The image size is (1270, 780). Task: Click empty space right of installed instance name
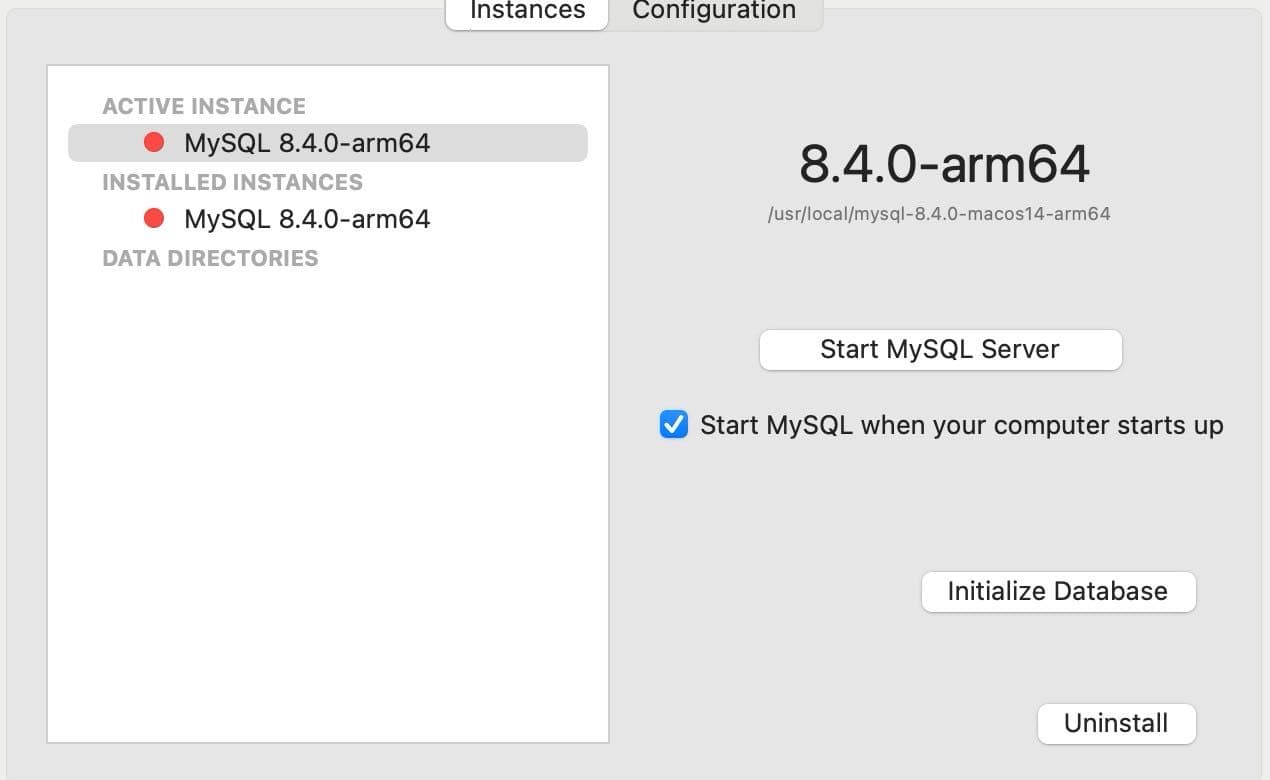pyautogui.click(x=510, y=219)
